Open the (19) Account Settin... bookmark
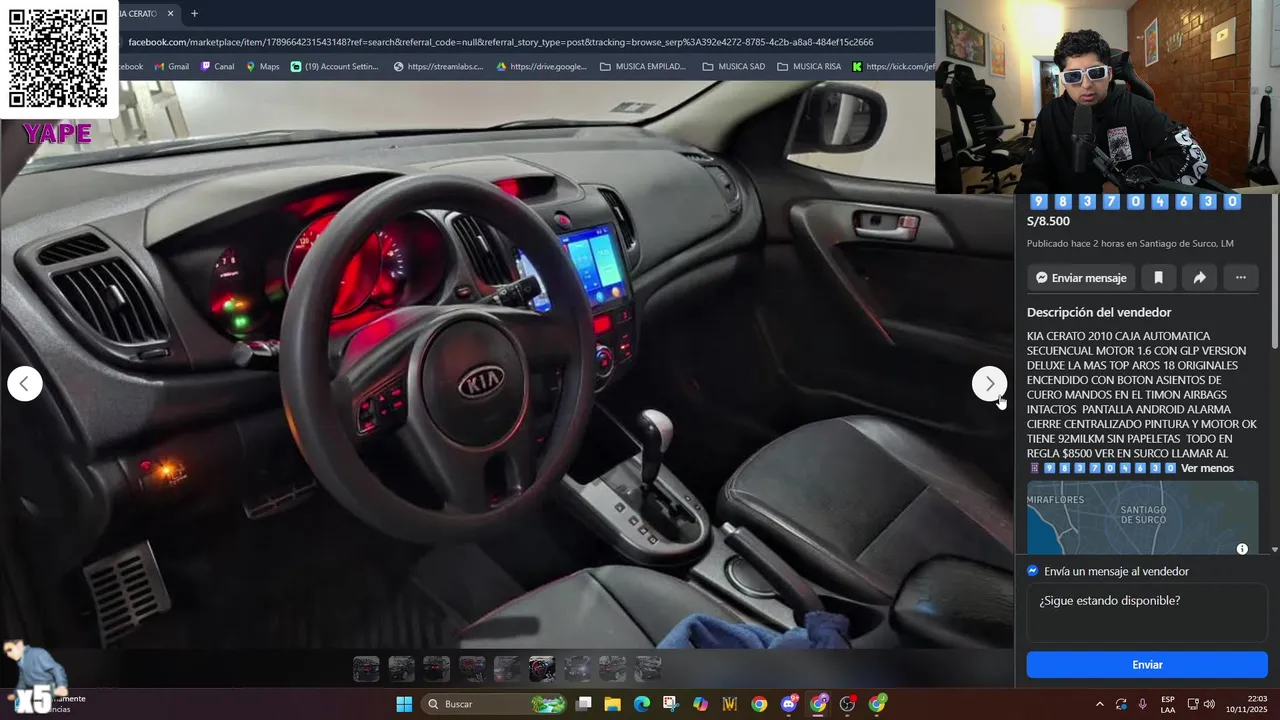Image resolution: width=1280 pixels, height=720 pixels. [335, 67]
